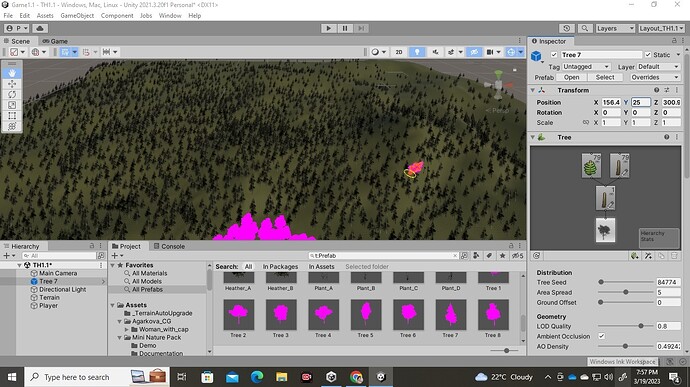
Task: Open the Layers dropdown
Action: [615, 28]
